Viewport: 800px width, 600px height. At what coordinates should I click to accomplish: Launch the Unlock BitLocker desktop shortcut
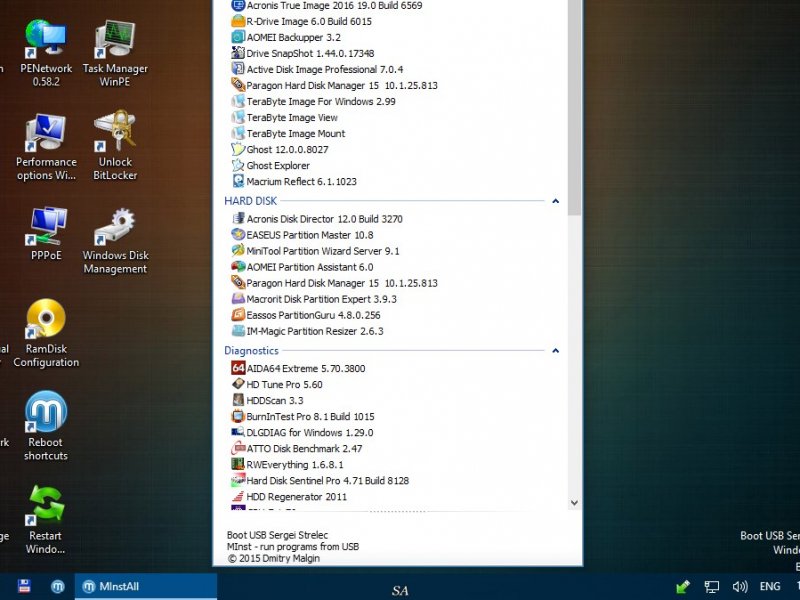[115, 147]
